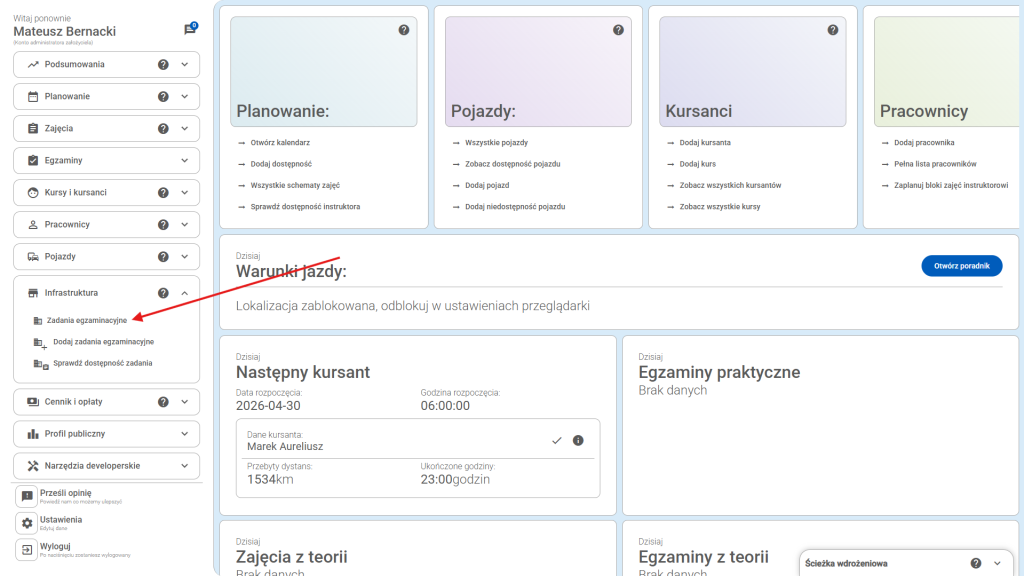Click help icon in Ścieżka wdrożeniowa panel
Viewport: 1024px width, 576px height.
click(x=976, y=563)
